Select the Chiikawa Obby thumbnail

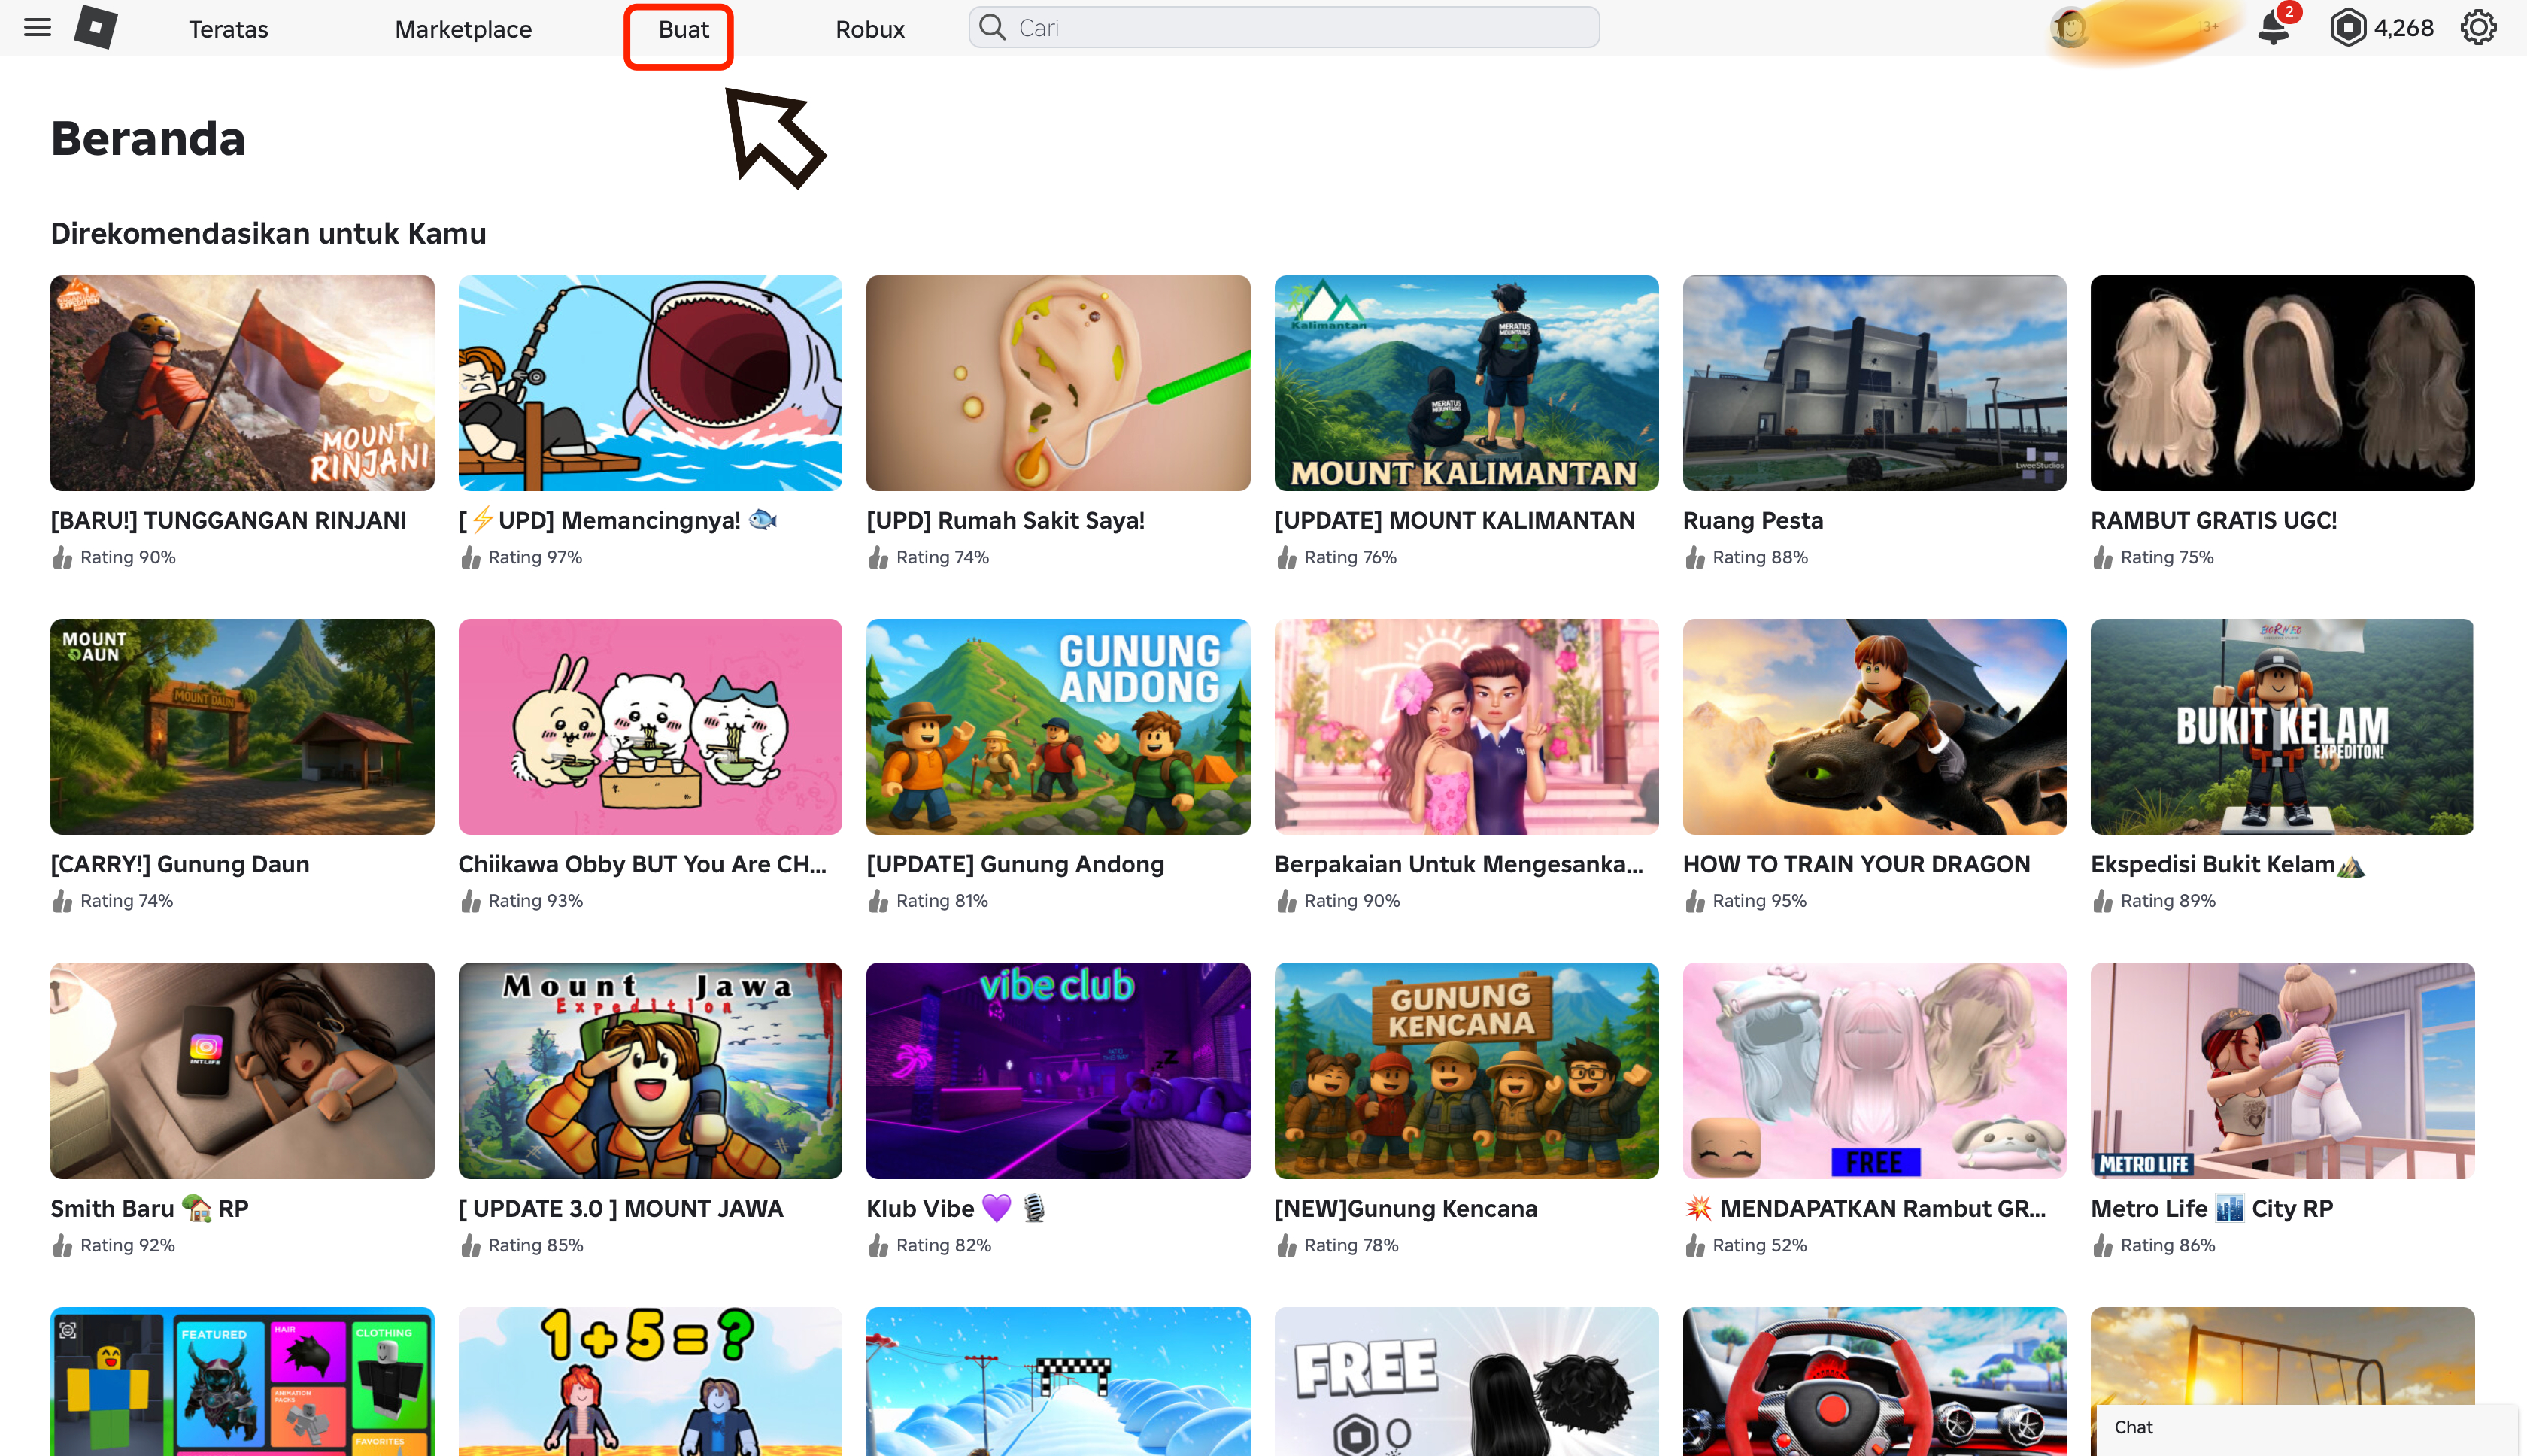click(x=649, y=726)
